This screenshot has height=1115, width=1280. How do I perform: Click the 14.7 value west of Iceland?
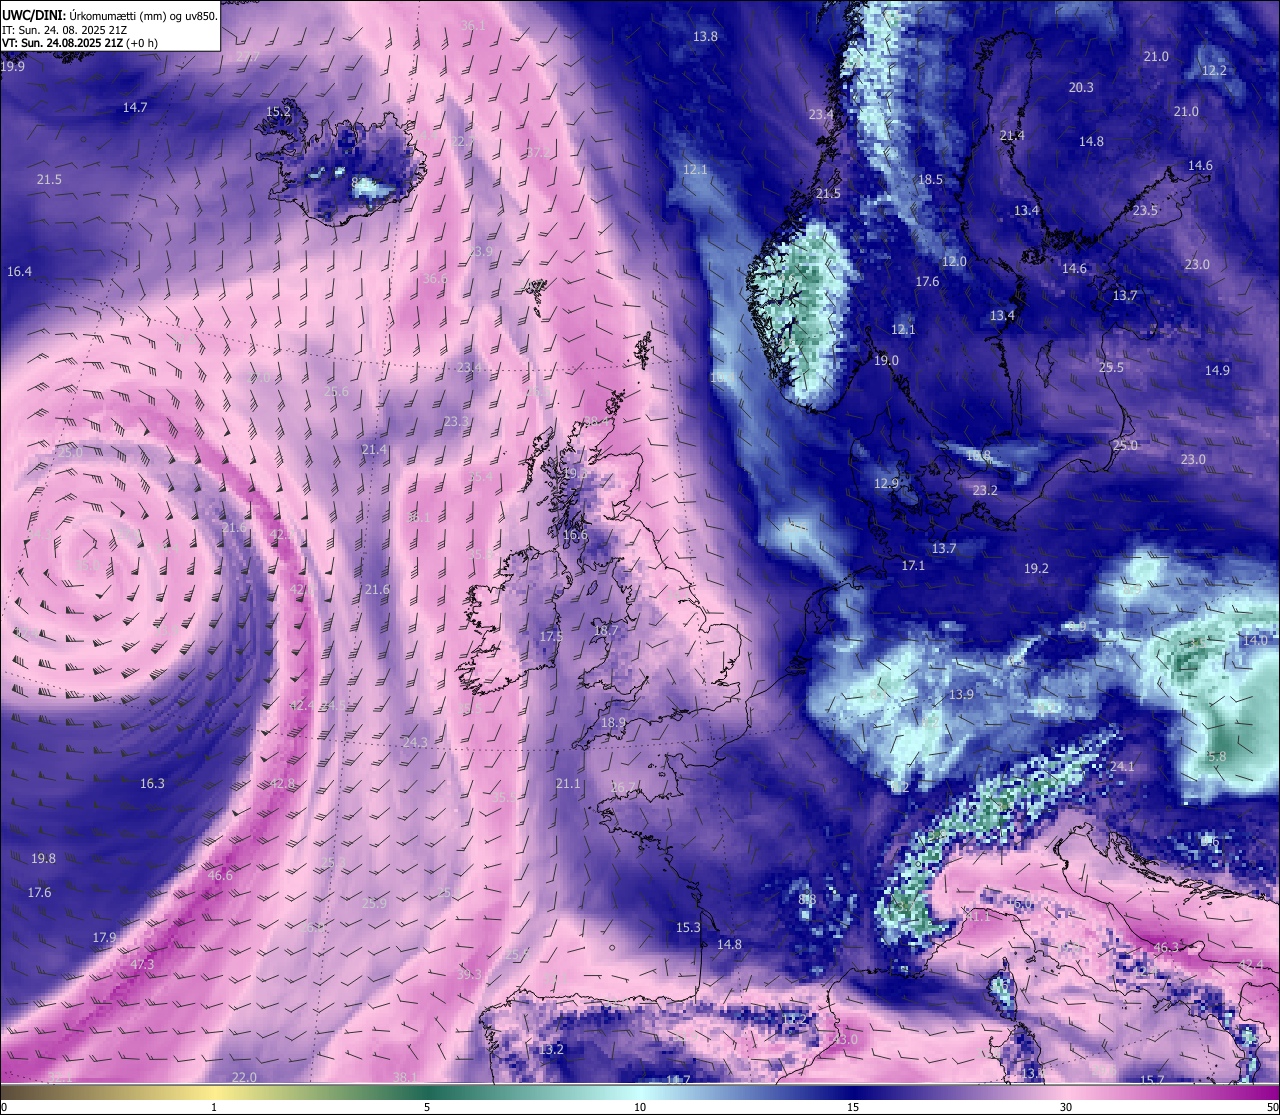135,107
